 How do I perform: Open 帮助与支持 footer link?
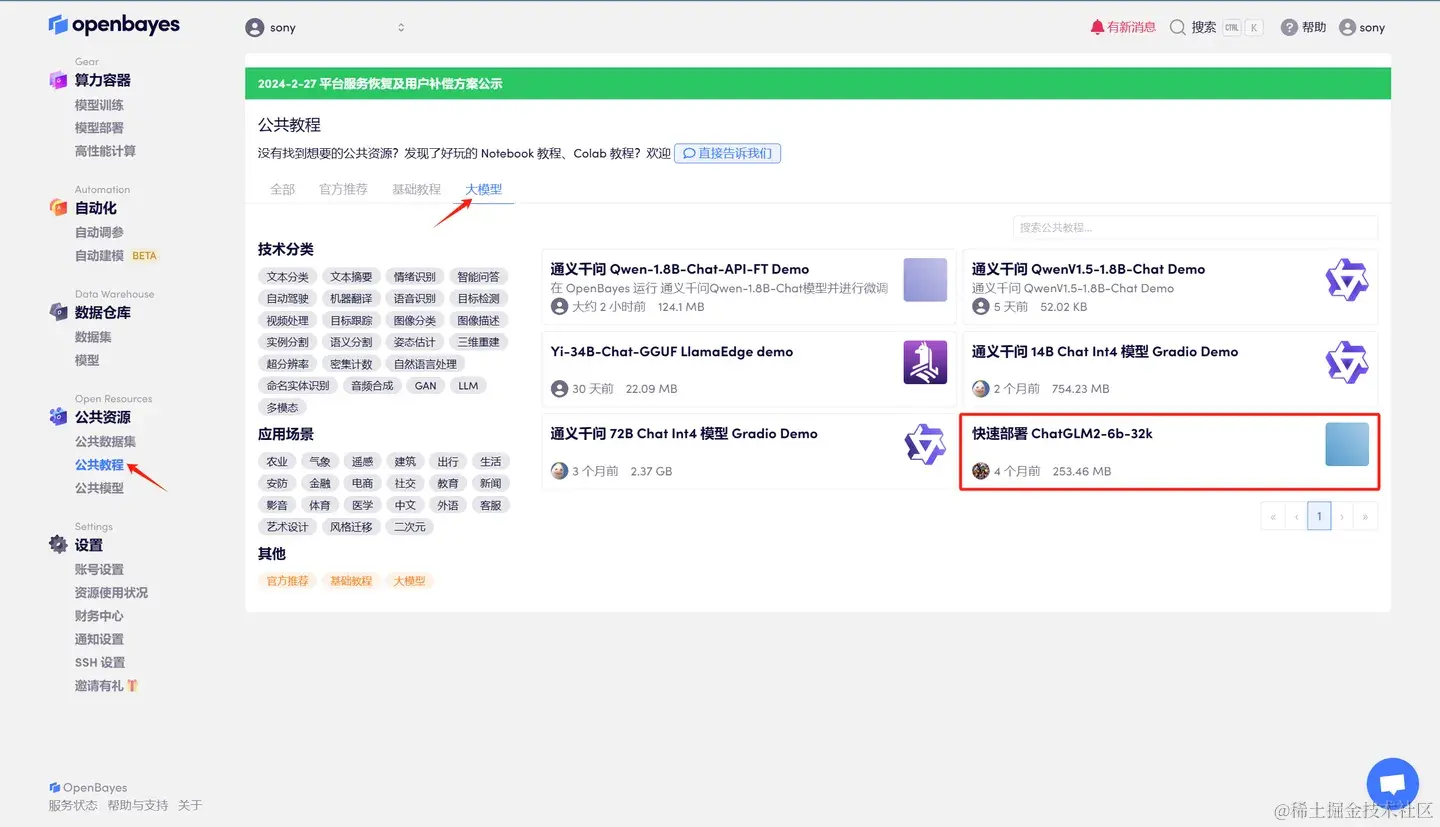pyautogui.click(x=138, y=805)
